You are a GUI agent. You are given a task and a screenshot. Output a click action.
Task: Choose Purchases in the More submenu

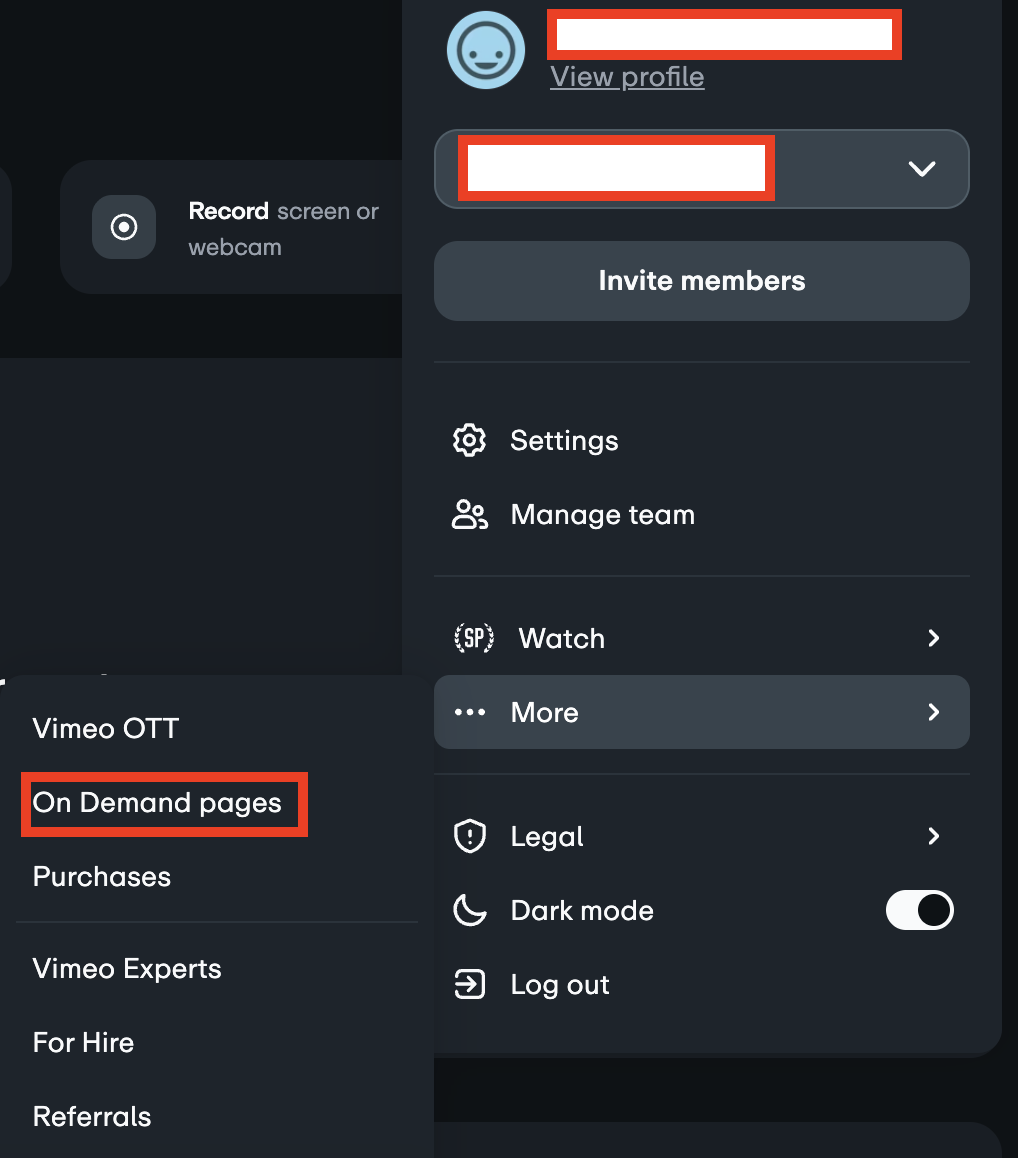tap(102, 877)
